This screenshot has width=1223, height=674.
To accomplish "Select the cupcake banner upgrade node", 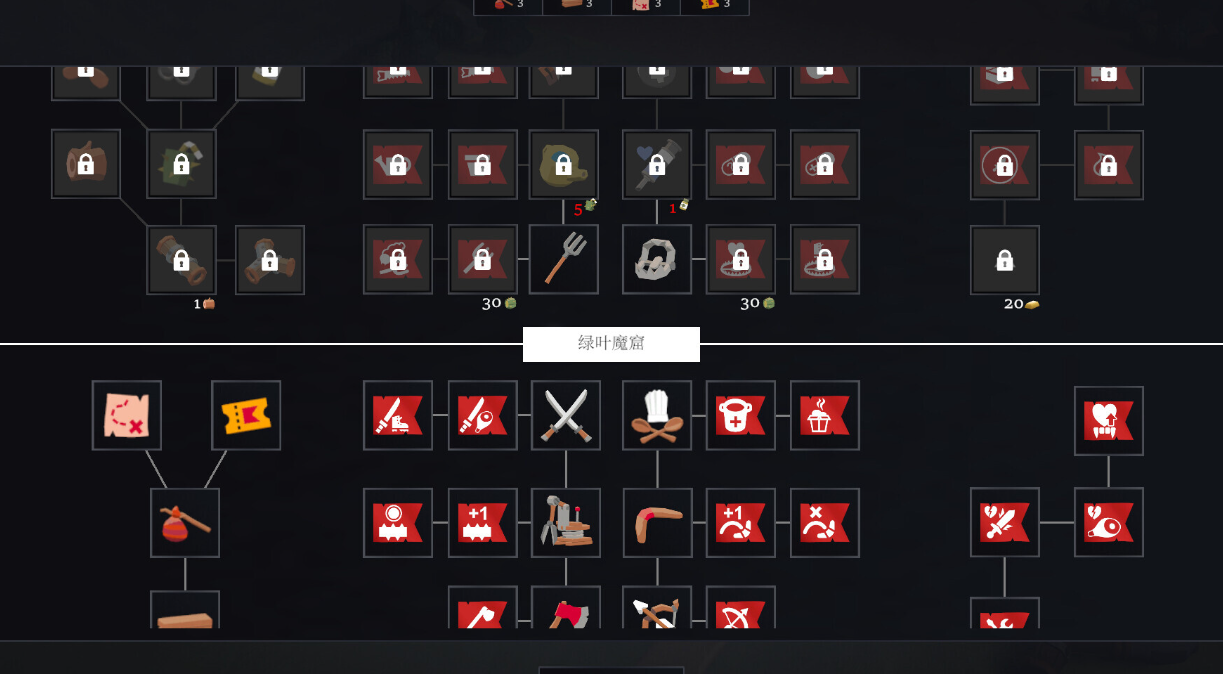I will coord(825,415).
